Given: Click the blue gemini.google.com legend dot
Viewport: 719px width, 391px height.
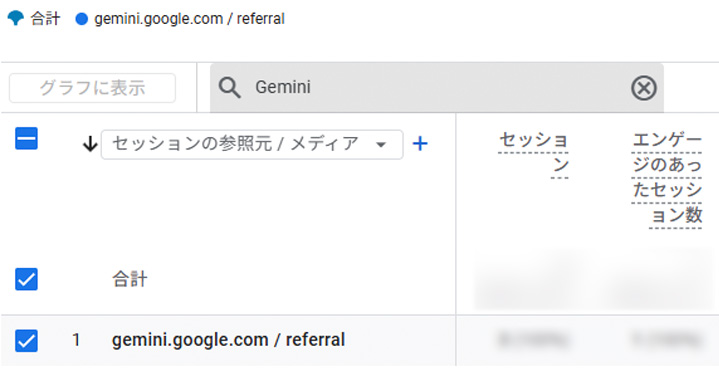Looking at the screenshot, I should 82,19.
